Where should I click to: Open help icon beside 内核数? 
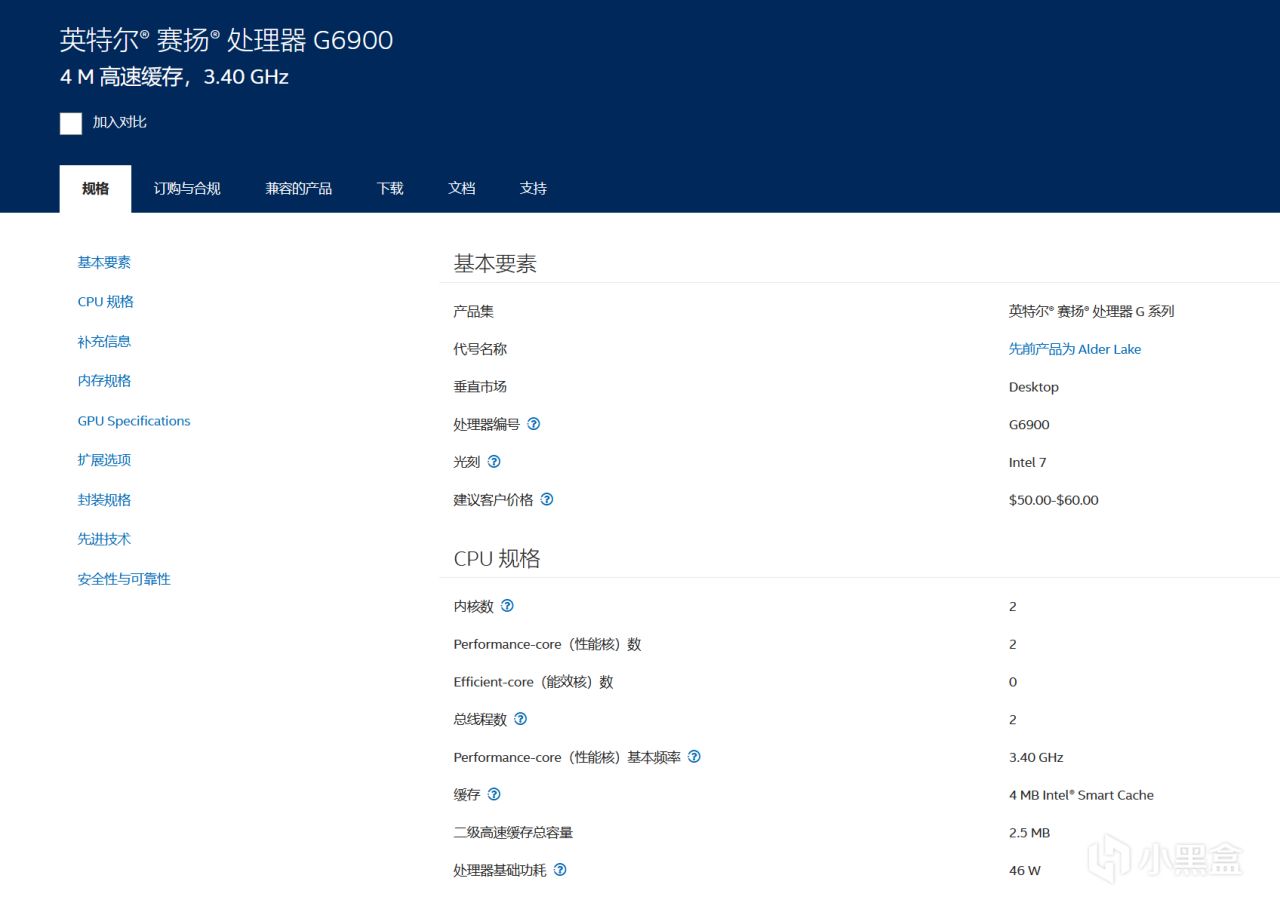point(507,606)
